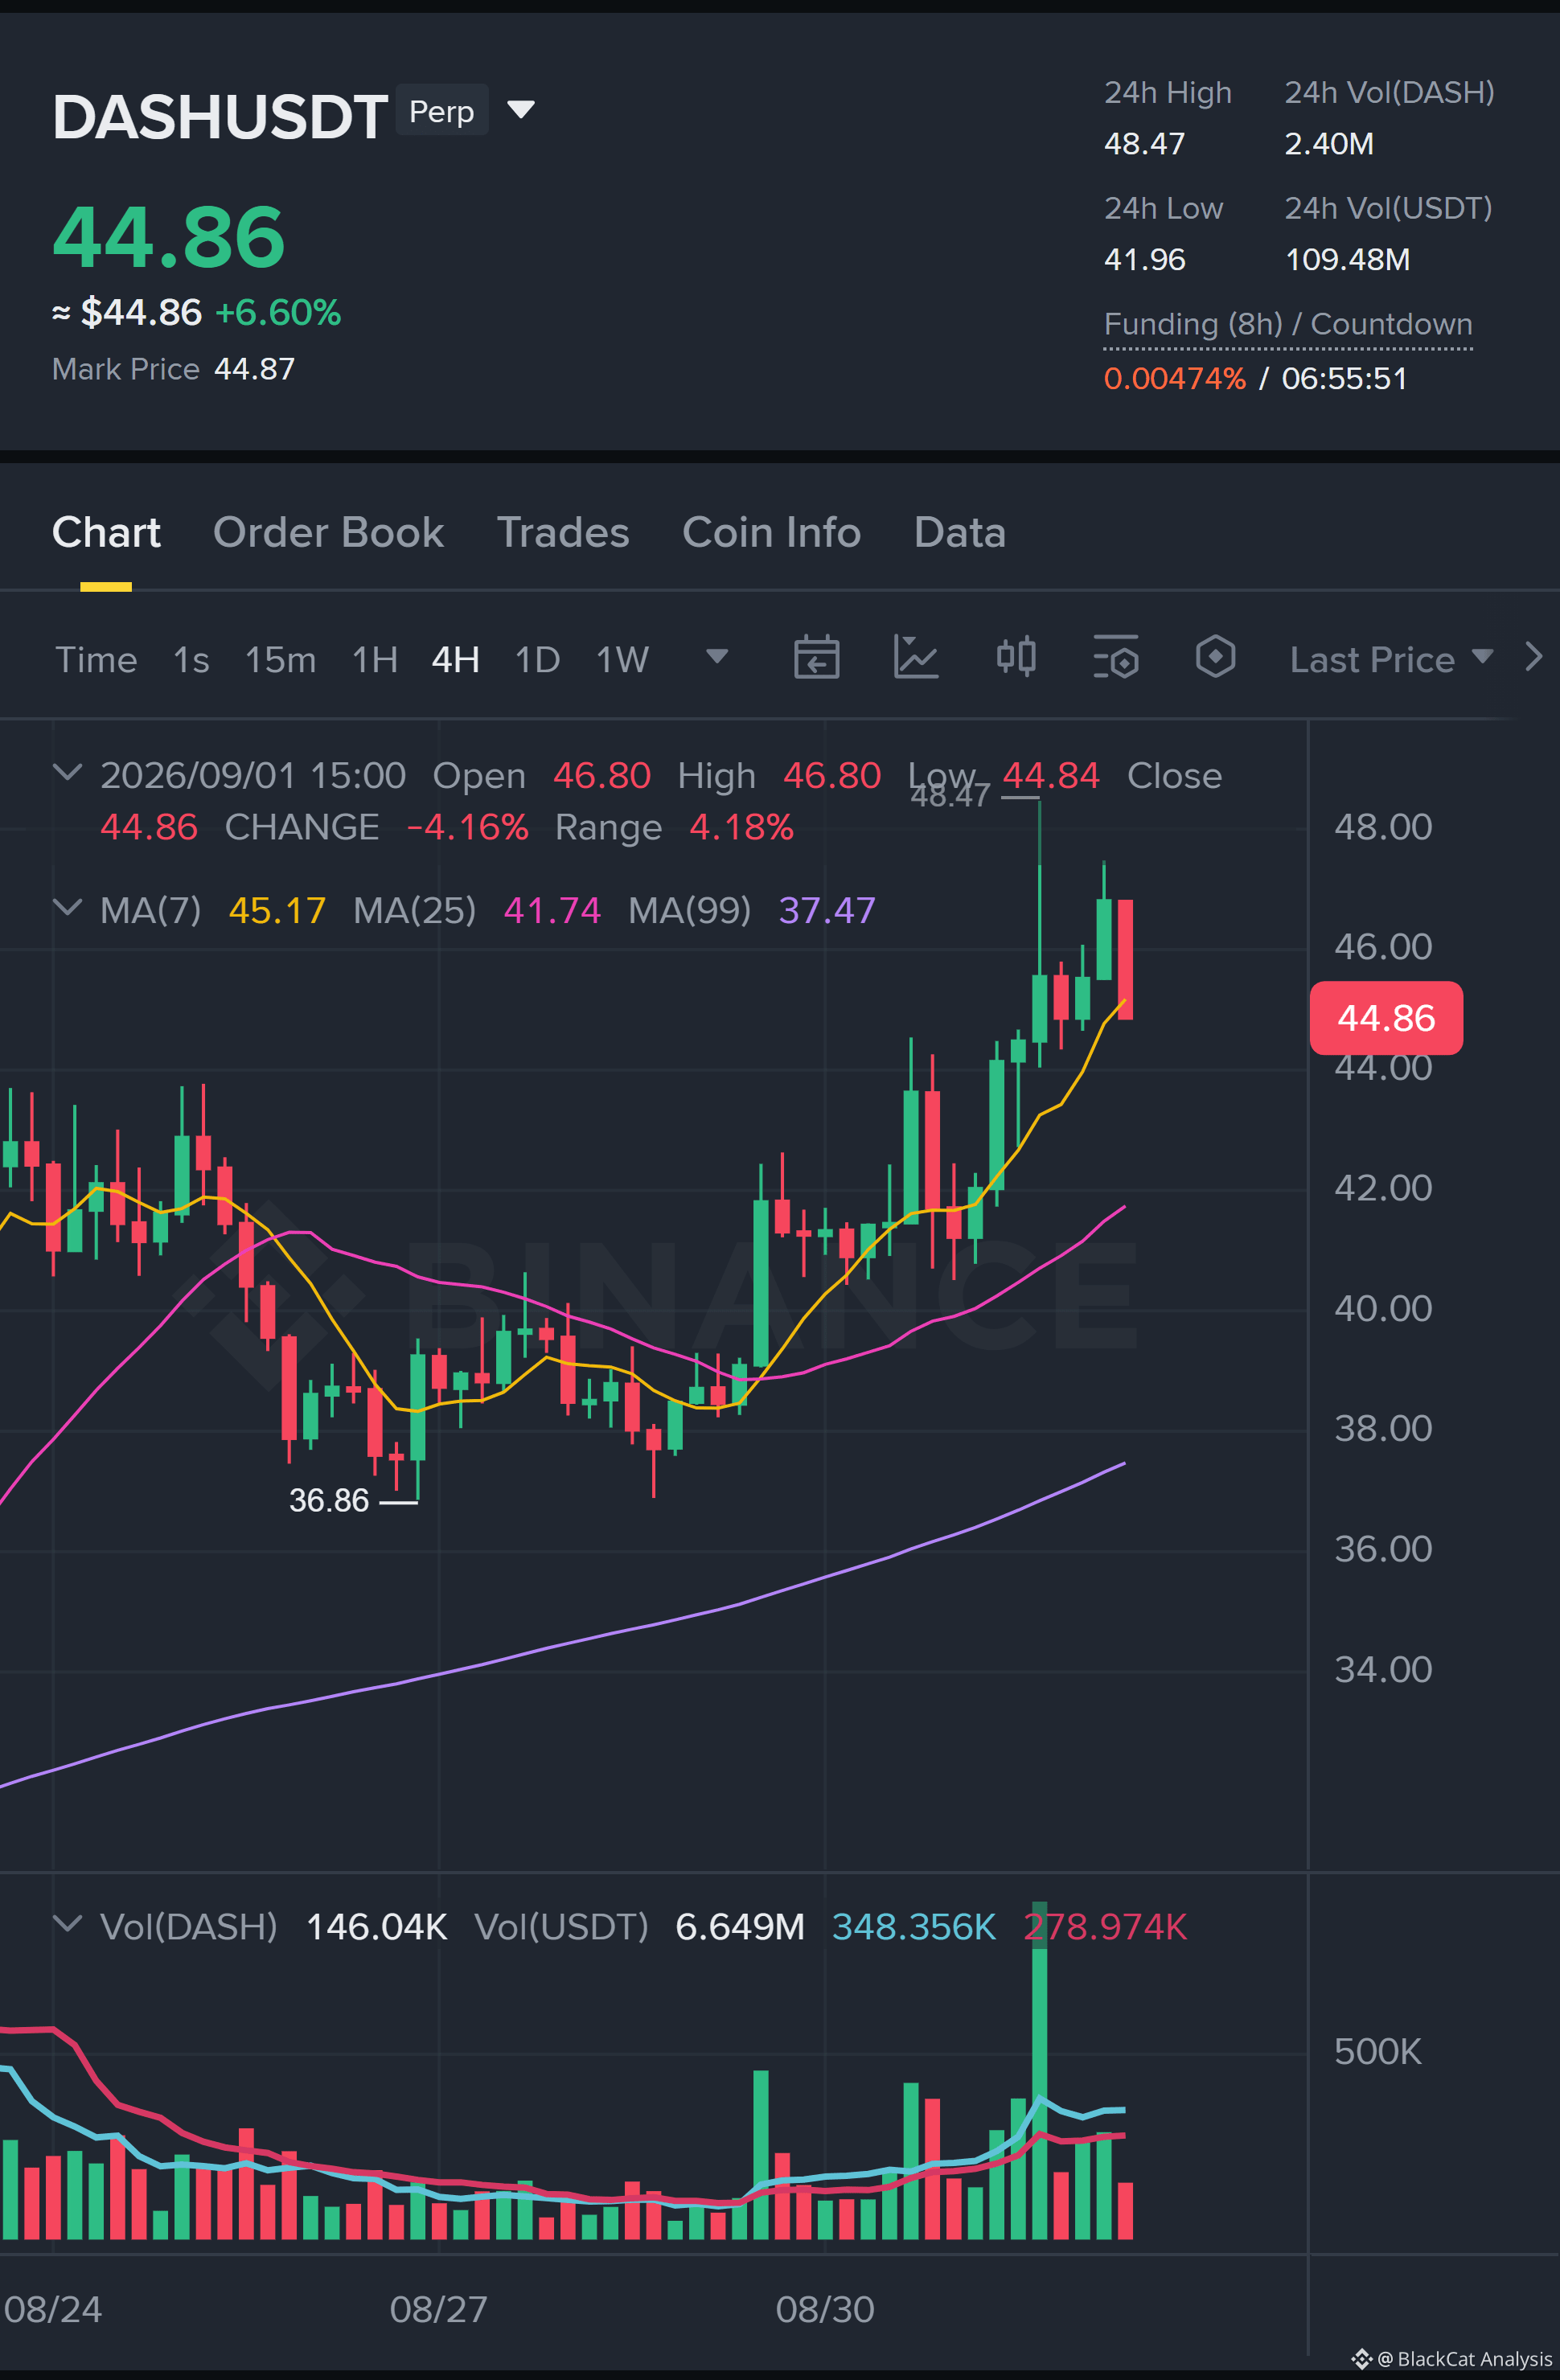This screenshot has height=2380, width=1560.
Task: Select the 1D timeframe
Action: 537,660
